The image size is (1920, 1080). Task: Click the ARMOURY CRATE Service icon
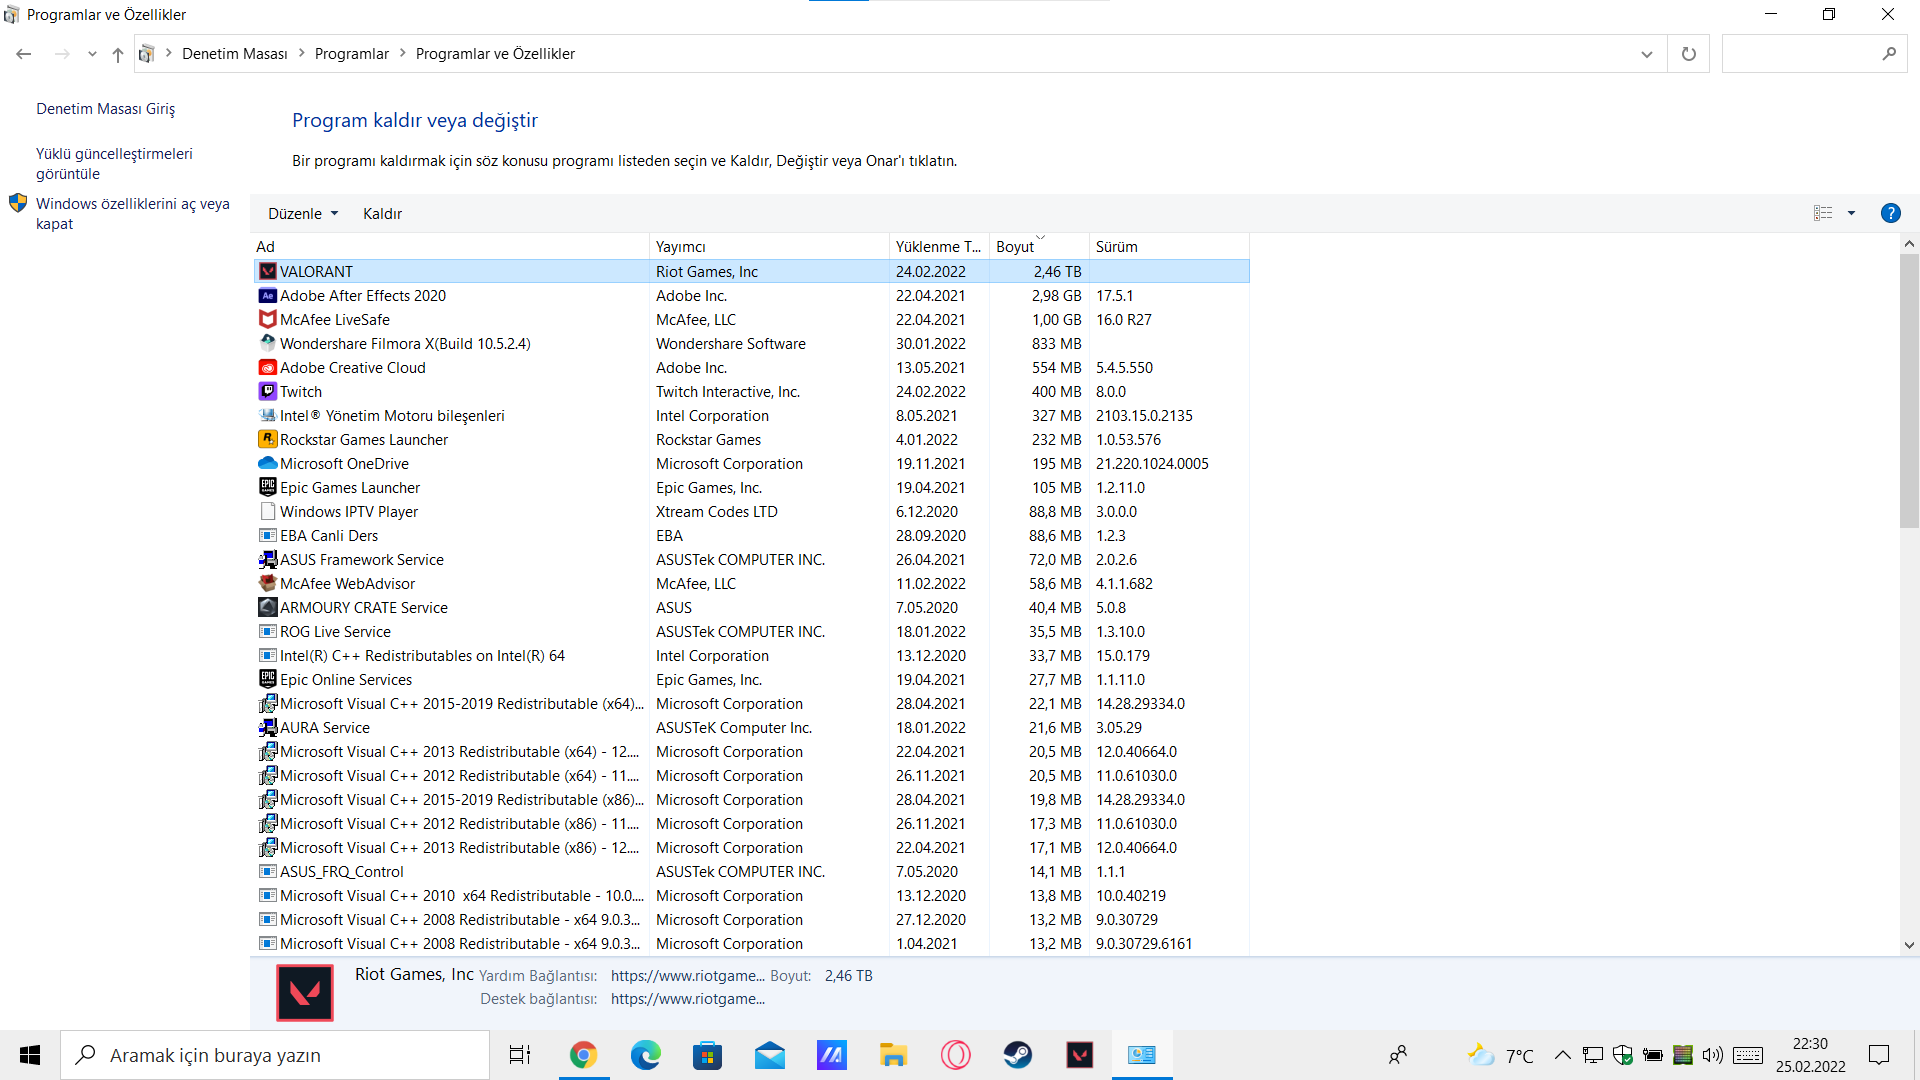tap(267, 607)
